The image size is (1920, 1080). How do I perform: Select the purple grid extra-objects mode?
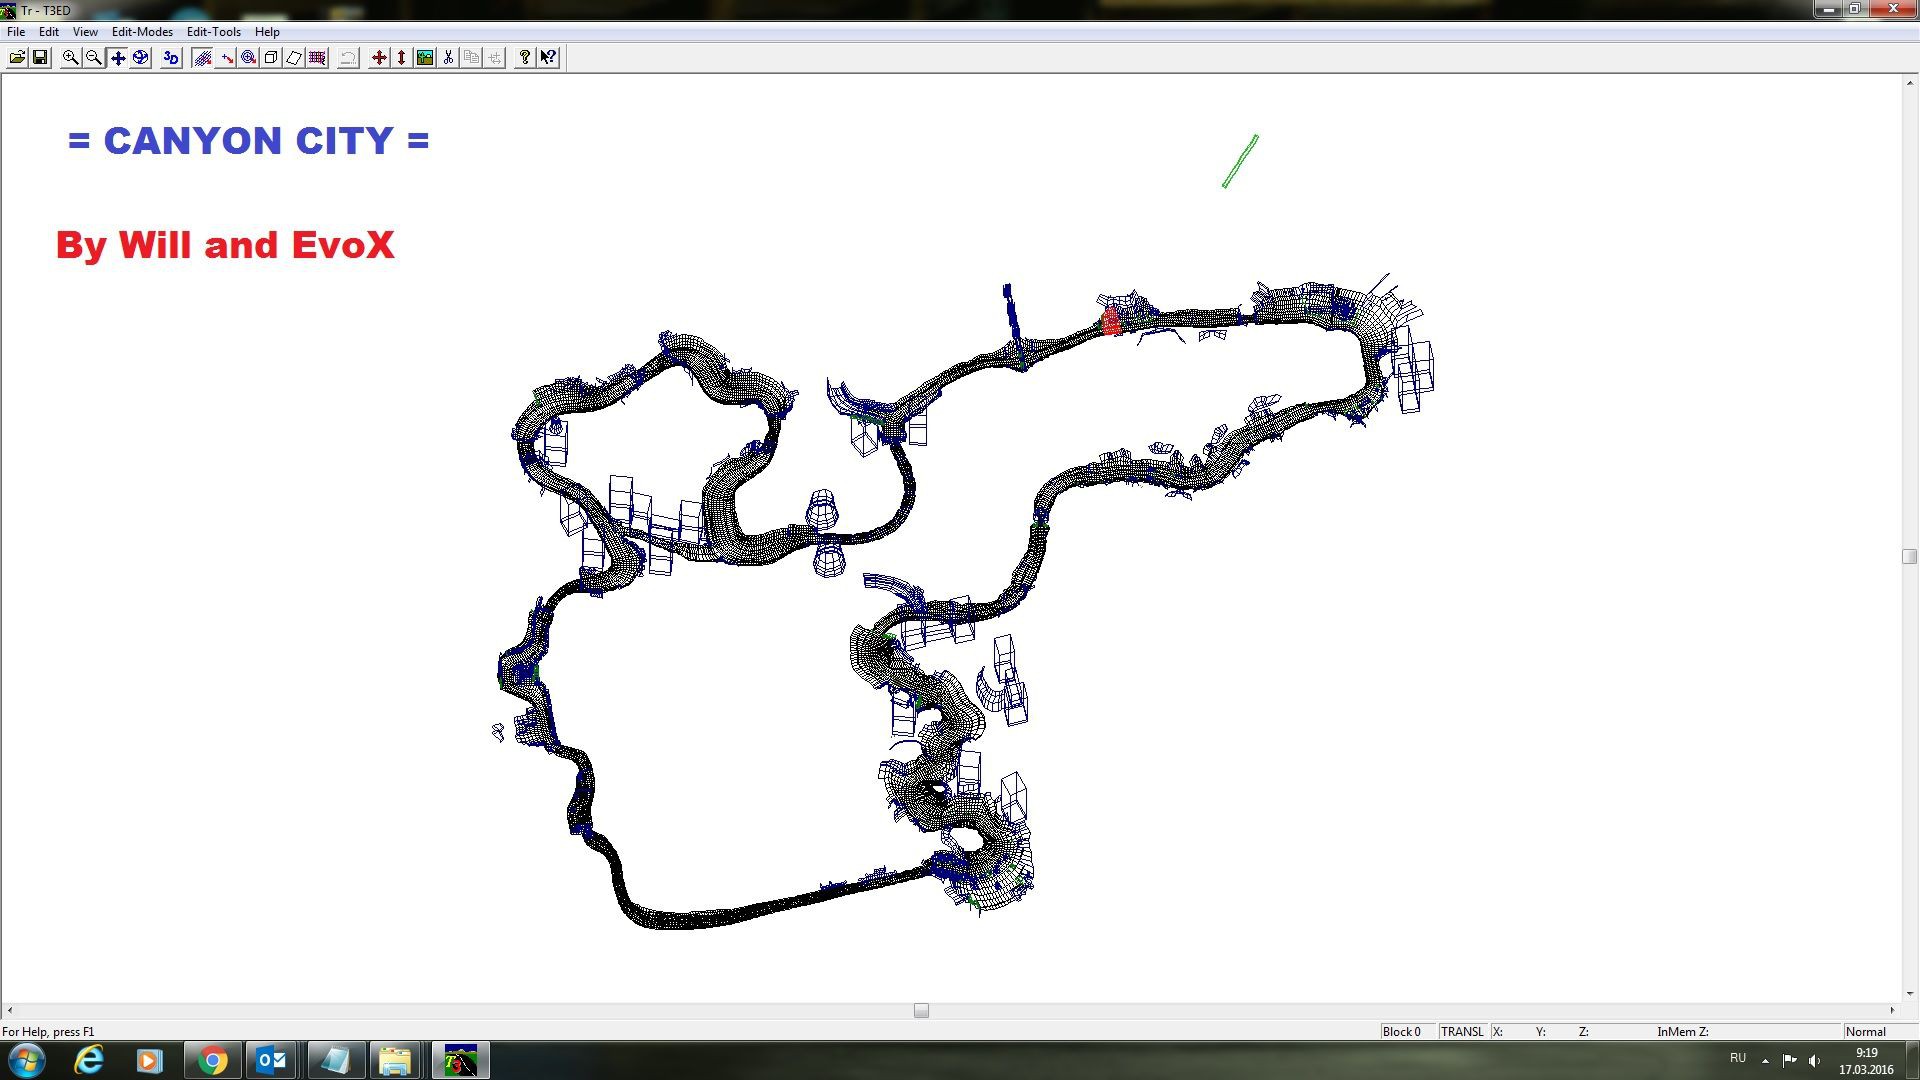[317, 58]
